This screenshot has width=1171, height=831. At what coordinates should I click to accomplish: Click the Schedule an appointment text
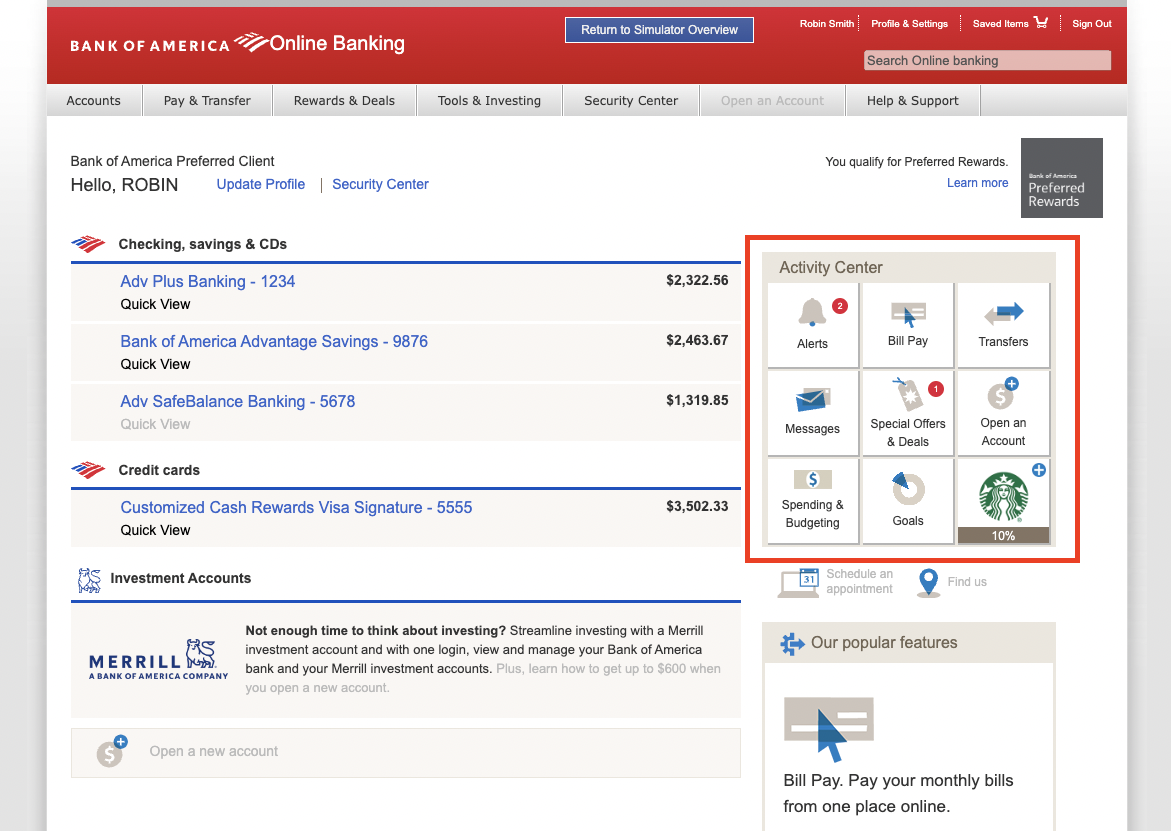860,582
